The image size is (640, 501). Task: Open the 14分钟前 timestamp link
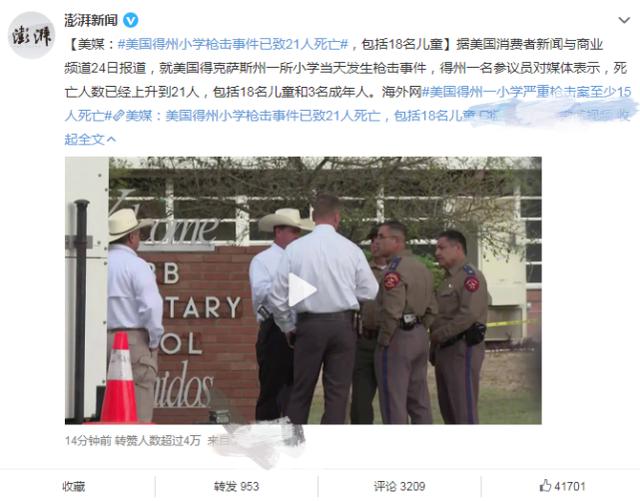point(88,441)
